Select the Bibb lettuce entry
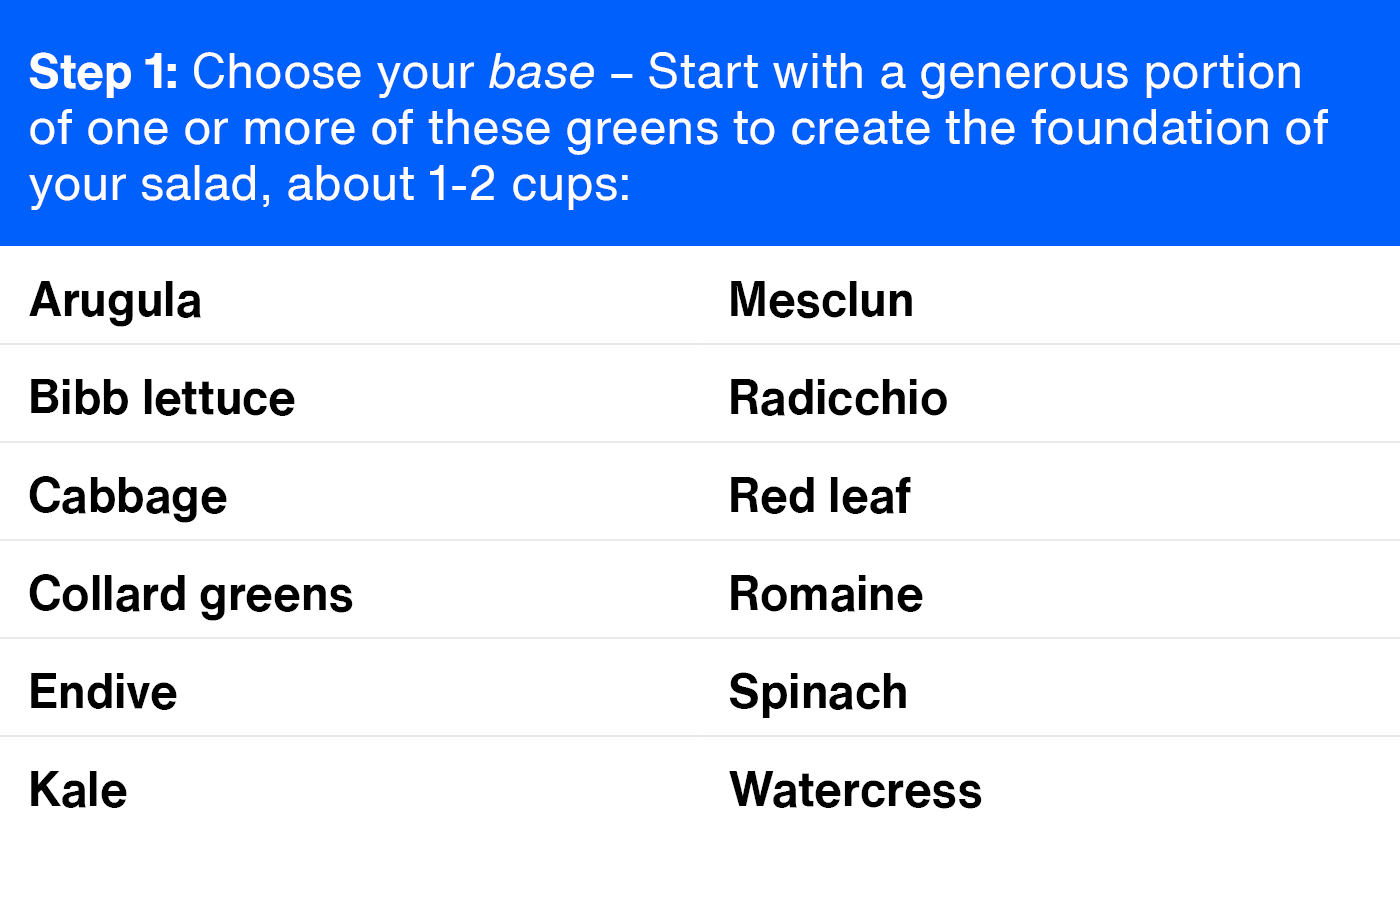This screenshot has width=1400, height=900. 162,398
